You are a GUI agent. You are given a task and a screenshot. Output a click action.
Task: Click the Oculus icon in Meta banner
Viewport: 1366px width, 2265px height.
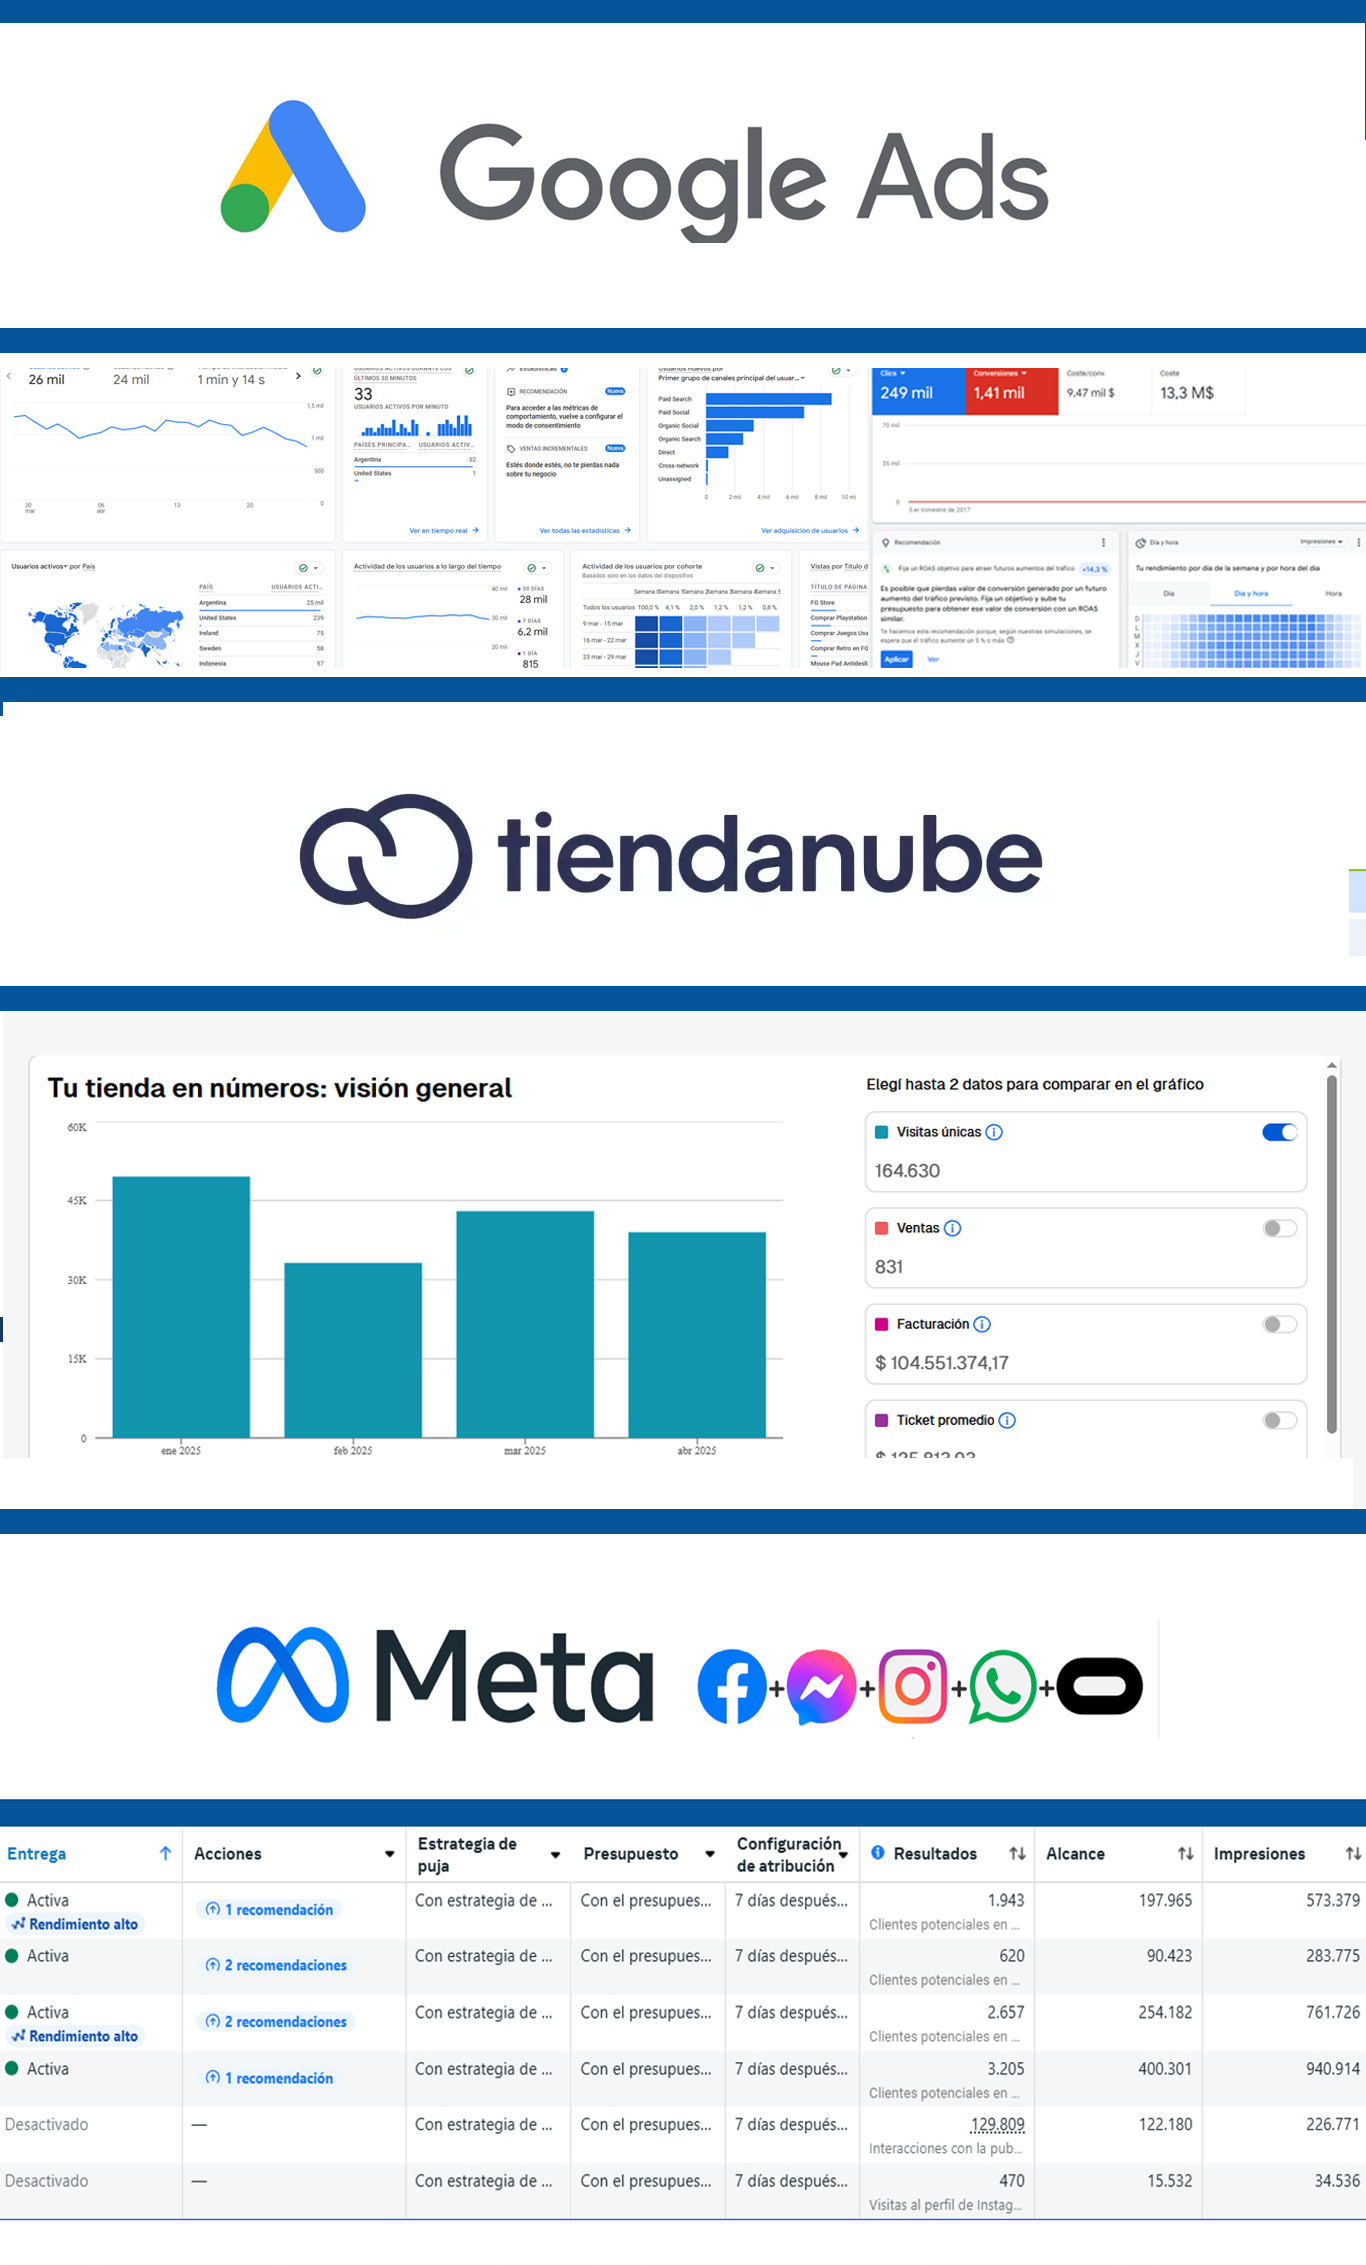click(x=1099, y=1687)
